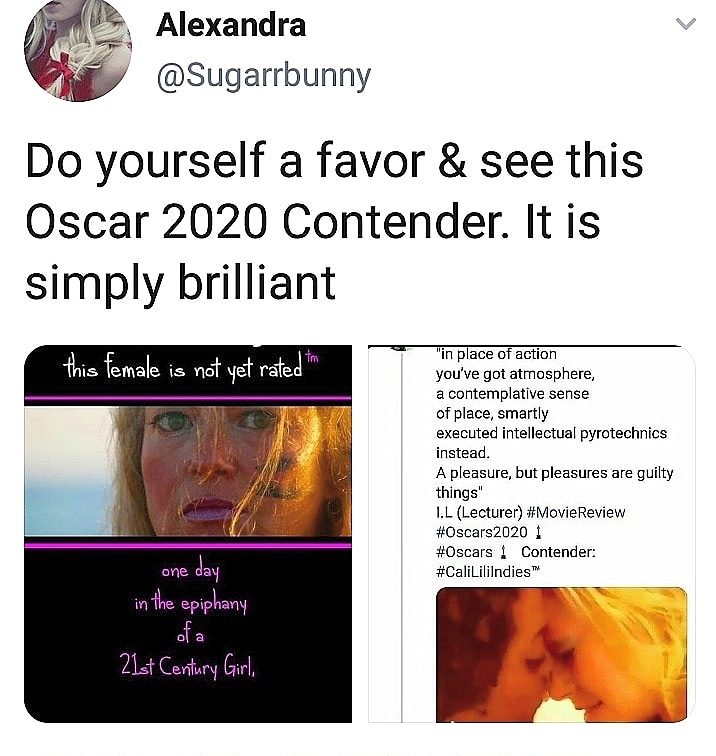Screen dimensions: 716x756
Task: Click the 'I.L (Lecturer)' attribution text
Action: pyautogui.click(x=479, y=513)
